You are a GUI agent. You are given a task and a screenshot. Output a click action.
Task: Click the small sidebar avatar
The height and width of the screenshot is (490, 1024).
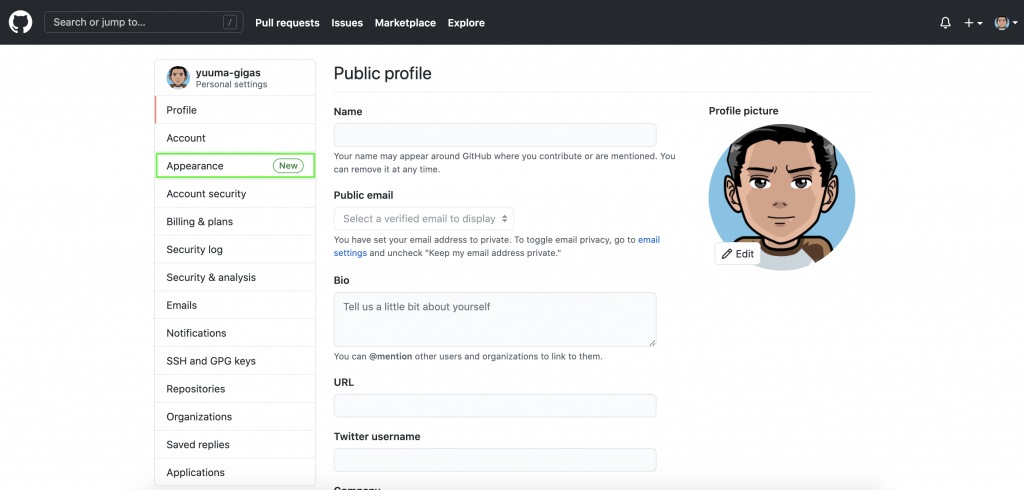tap(178, 78)
